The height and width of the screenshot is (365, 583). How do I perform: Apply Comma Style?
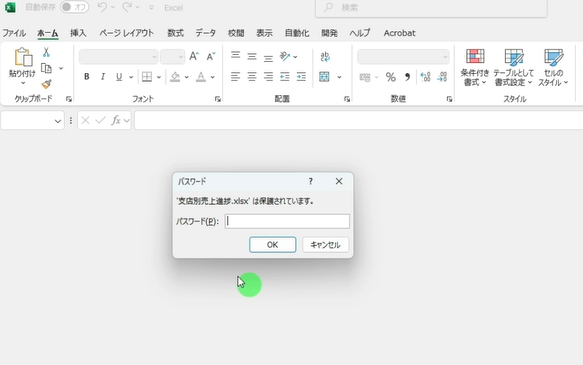coord(408,77)
